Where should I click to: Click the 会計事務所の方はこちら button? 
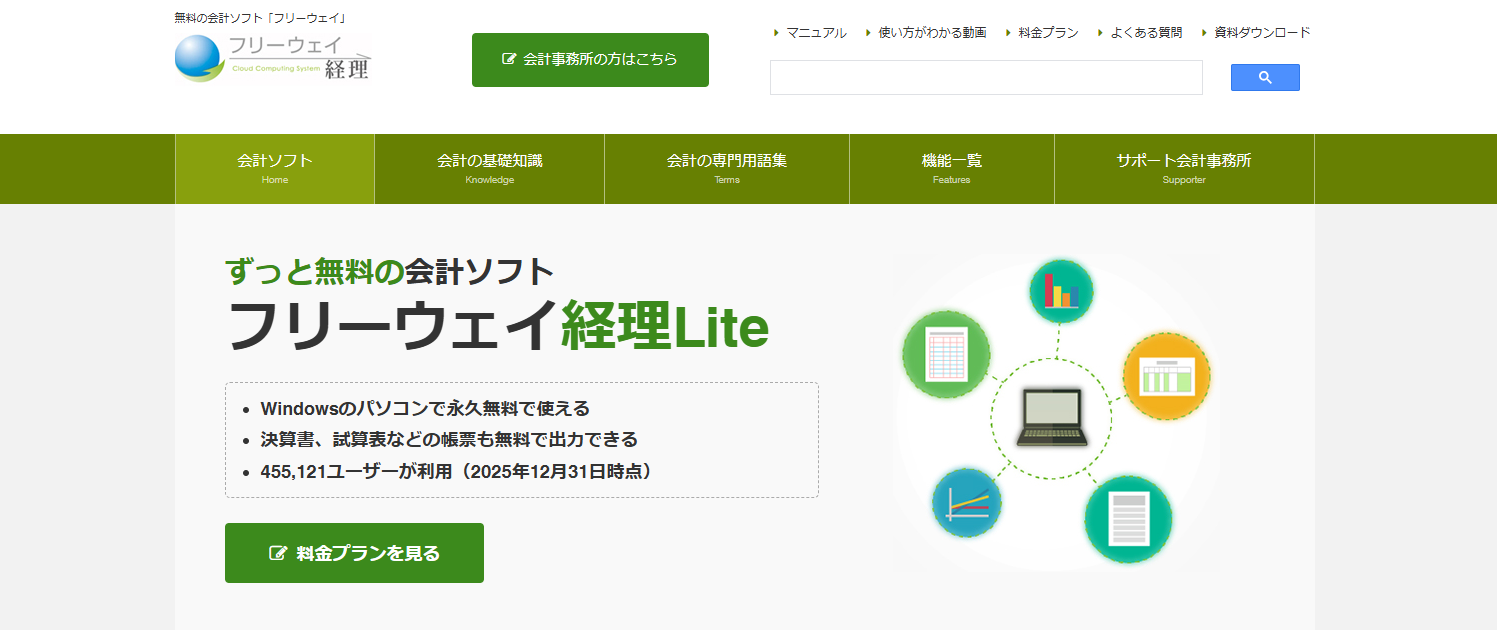589,59
